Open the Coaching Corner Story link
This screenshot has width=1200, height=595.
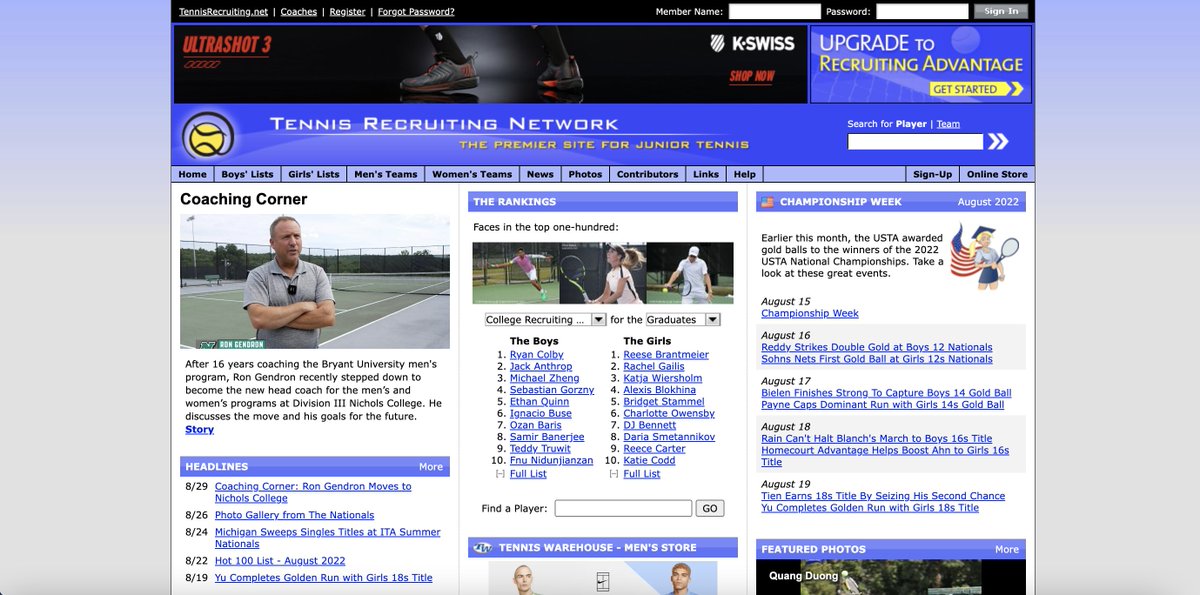[x=199, y=429]
